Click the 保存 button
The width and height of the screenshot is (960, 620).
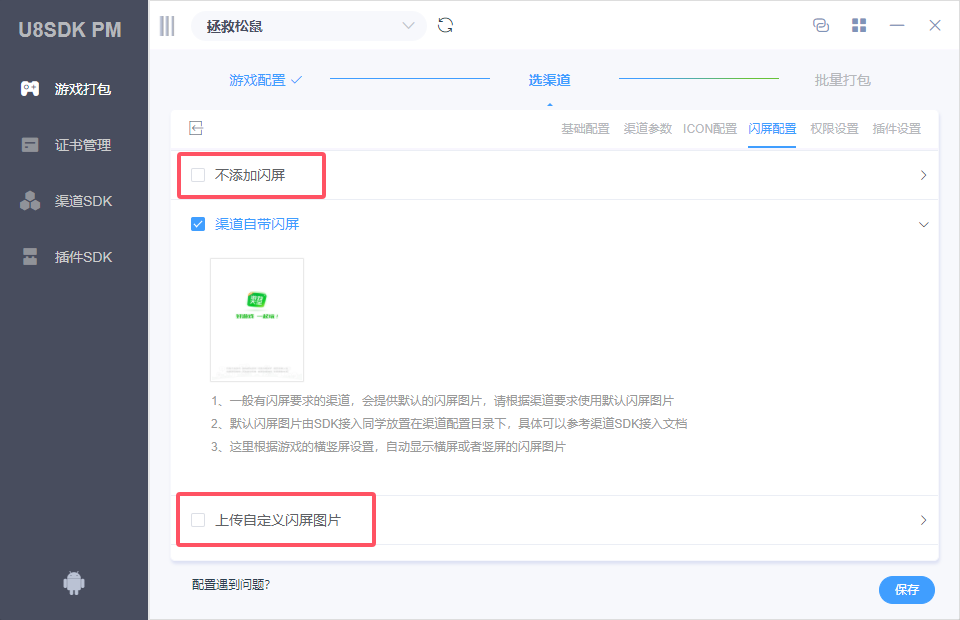(906, 589)
